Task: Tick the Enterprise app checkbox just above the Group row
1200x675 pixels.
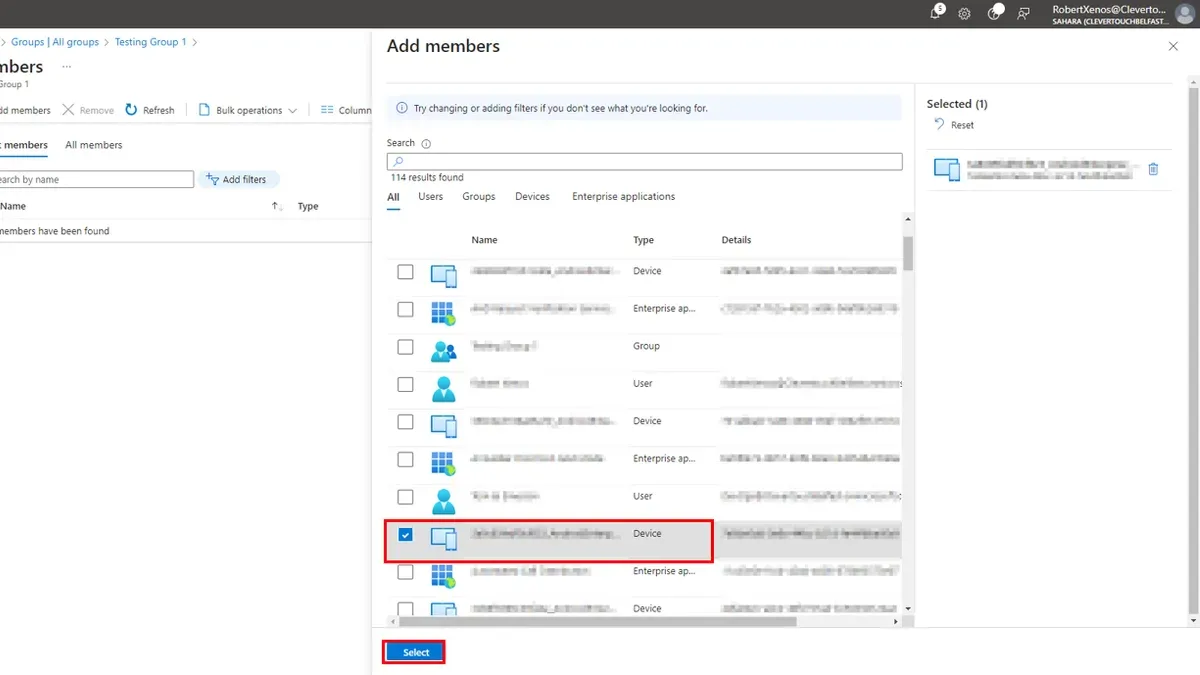Action: 405,310
